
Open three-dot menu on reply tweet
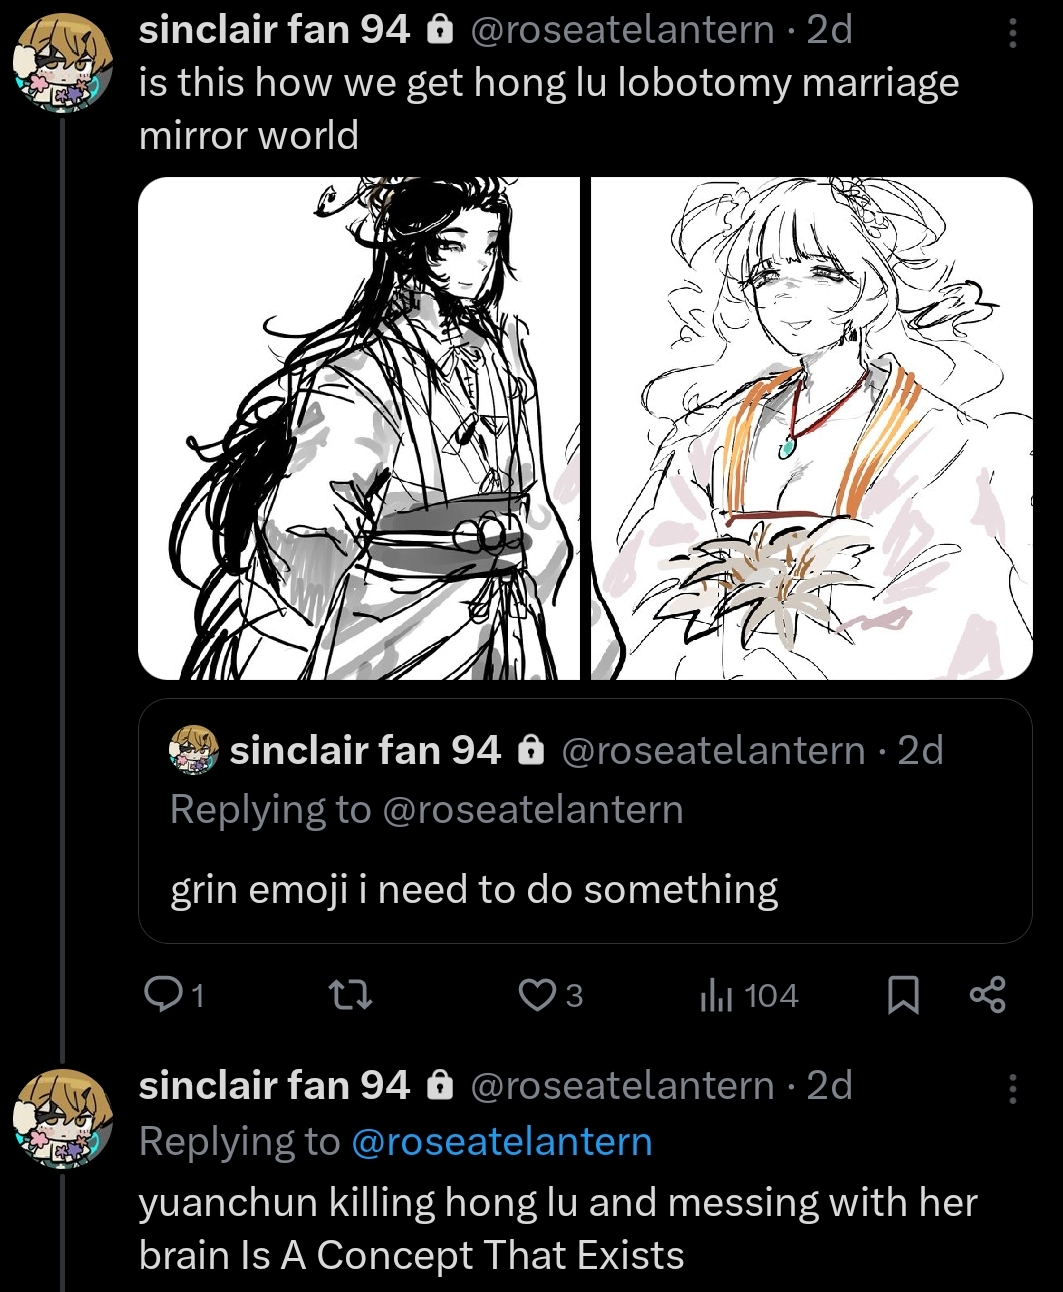1012,1087
